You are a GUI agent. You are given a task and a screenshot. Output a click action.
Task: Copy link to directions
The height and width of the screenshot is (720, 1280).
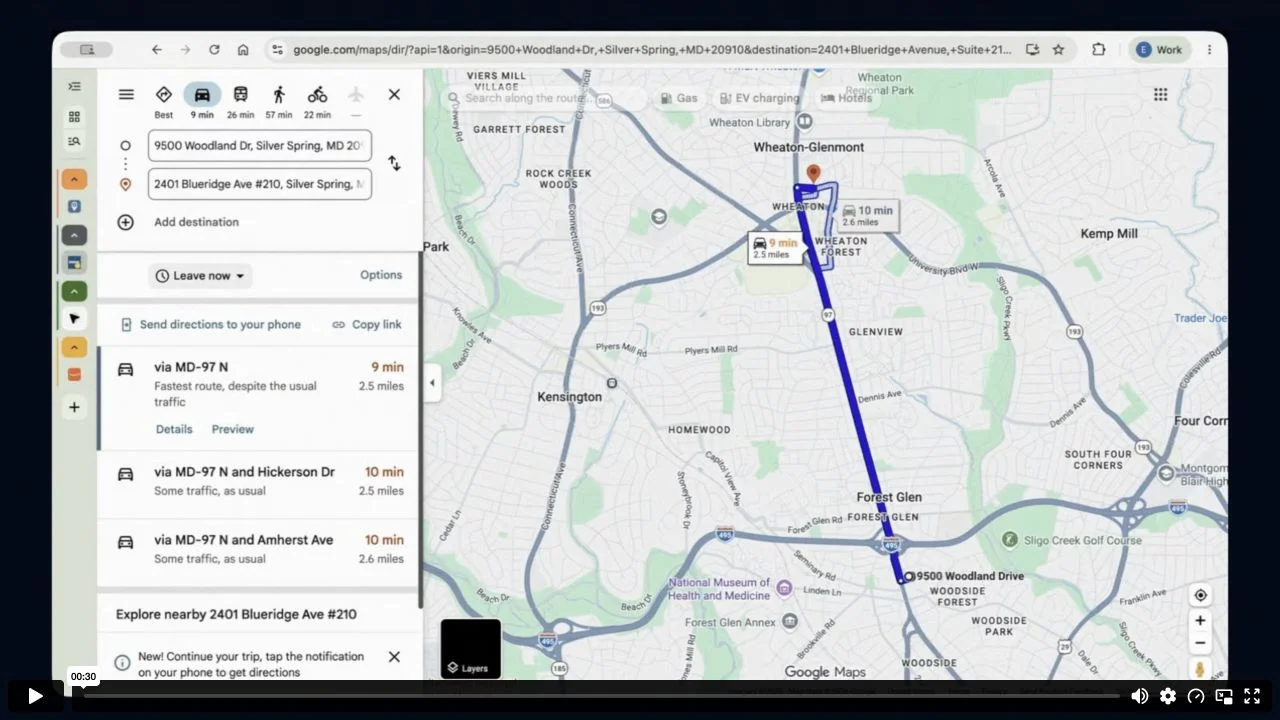point(367,325)
